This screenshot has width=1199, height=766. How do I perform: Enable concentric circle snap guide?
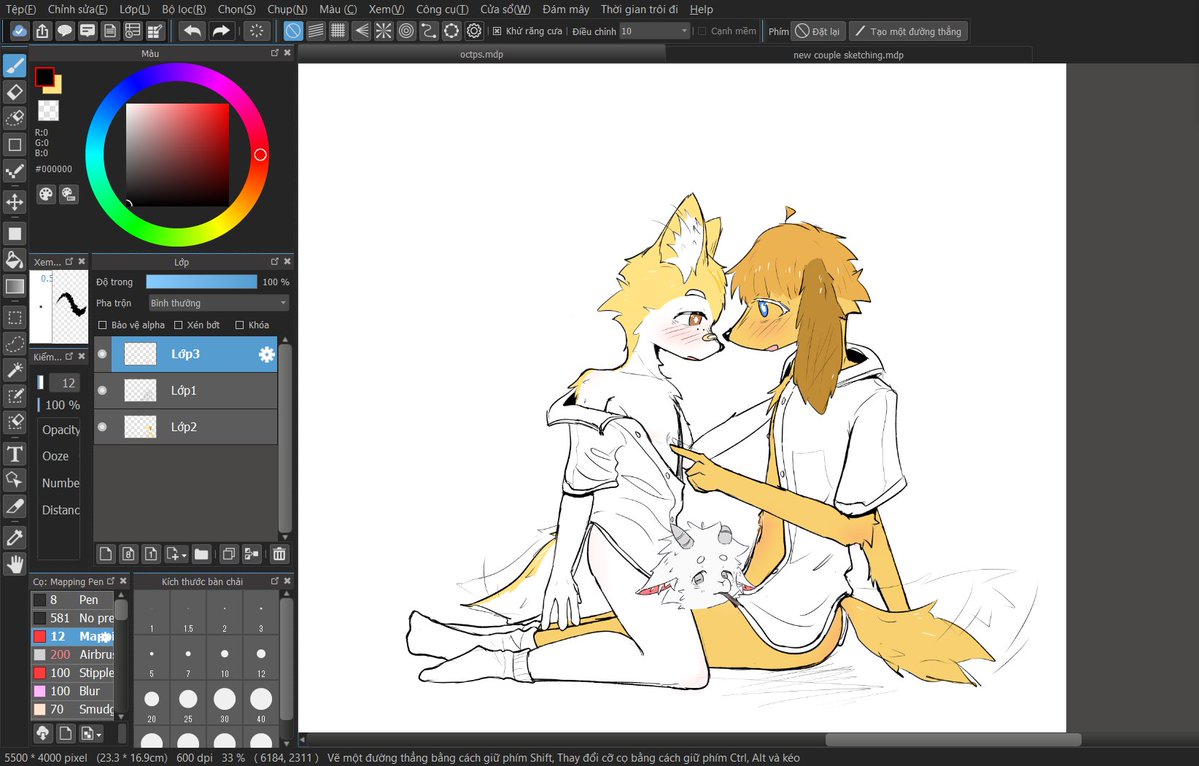pos(406,31)
